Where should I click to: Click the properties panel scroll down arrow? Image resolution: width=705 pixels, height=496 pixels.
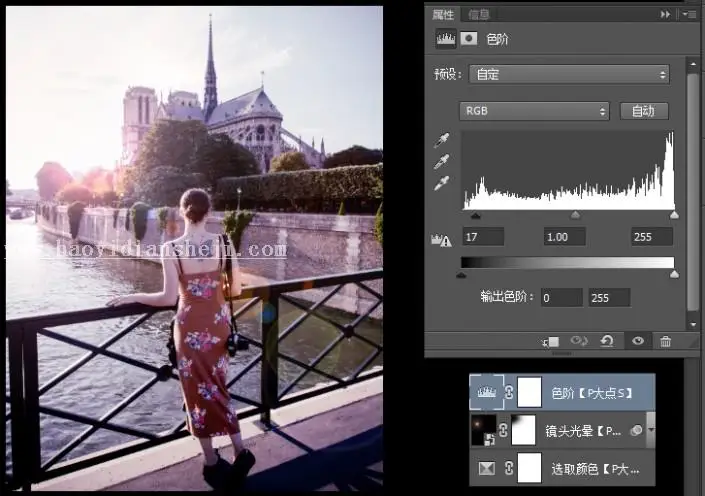pos(693,324)
